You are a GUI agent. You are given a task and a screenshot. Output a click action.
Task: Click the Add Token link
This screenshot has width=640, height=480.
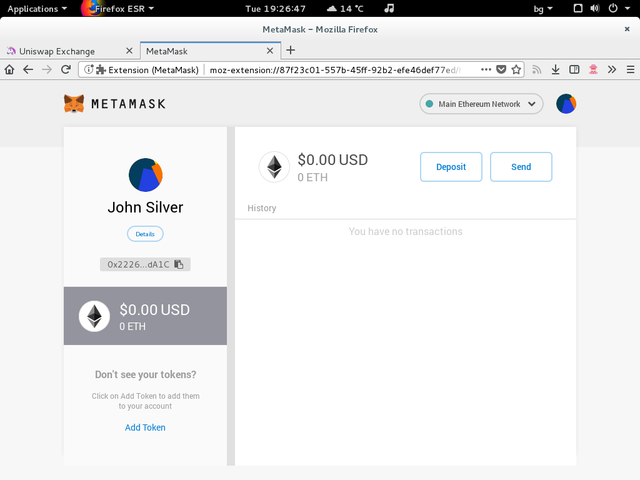[x=145, y=427]
